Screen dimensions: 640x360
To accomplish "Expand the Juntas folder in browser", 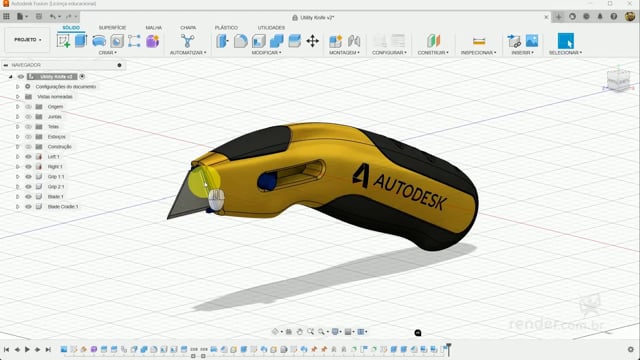I will [x=18, y=117].
